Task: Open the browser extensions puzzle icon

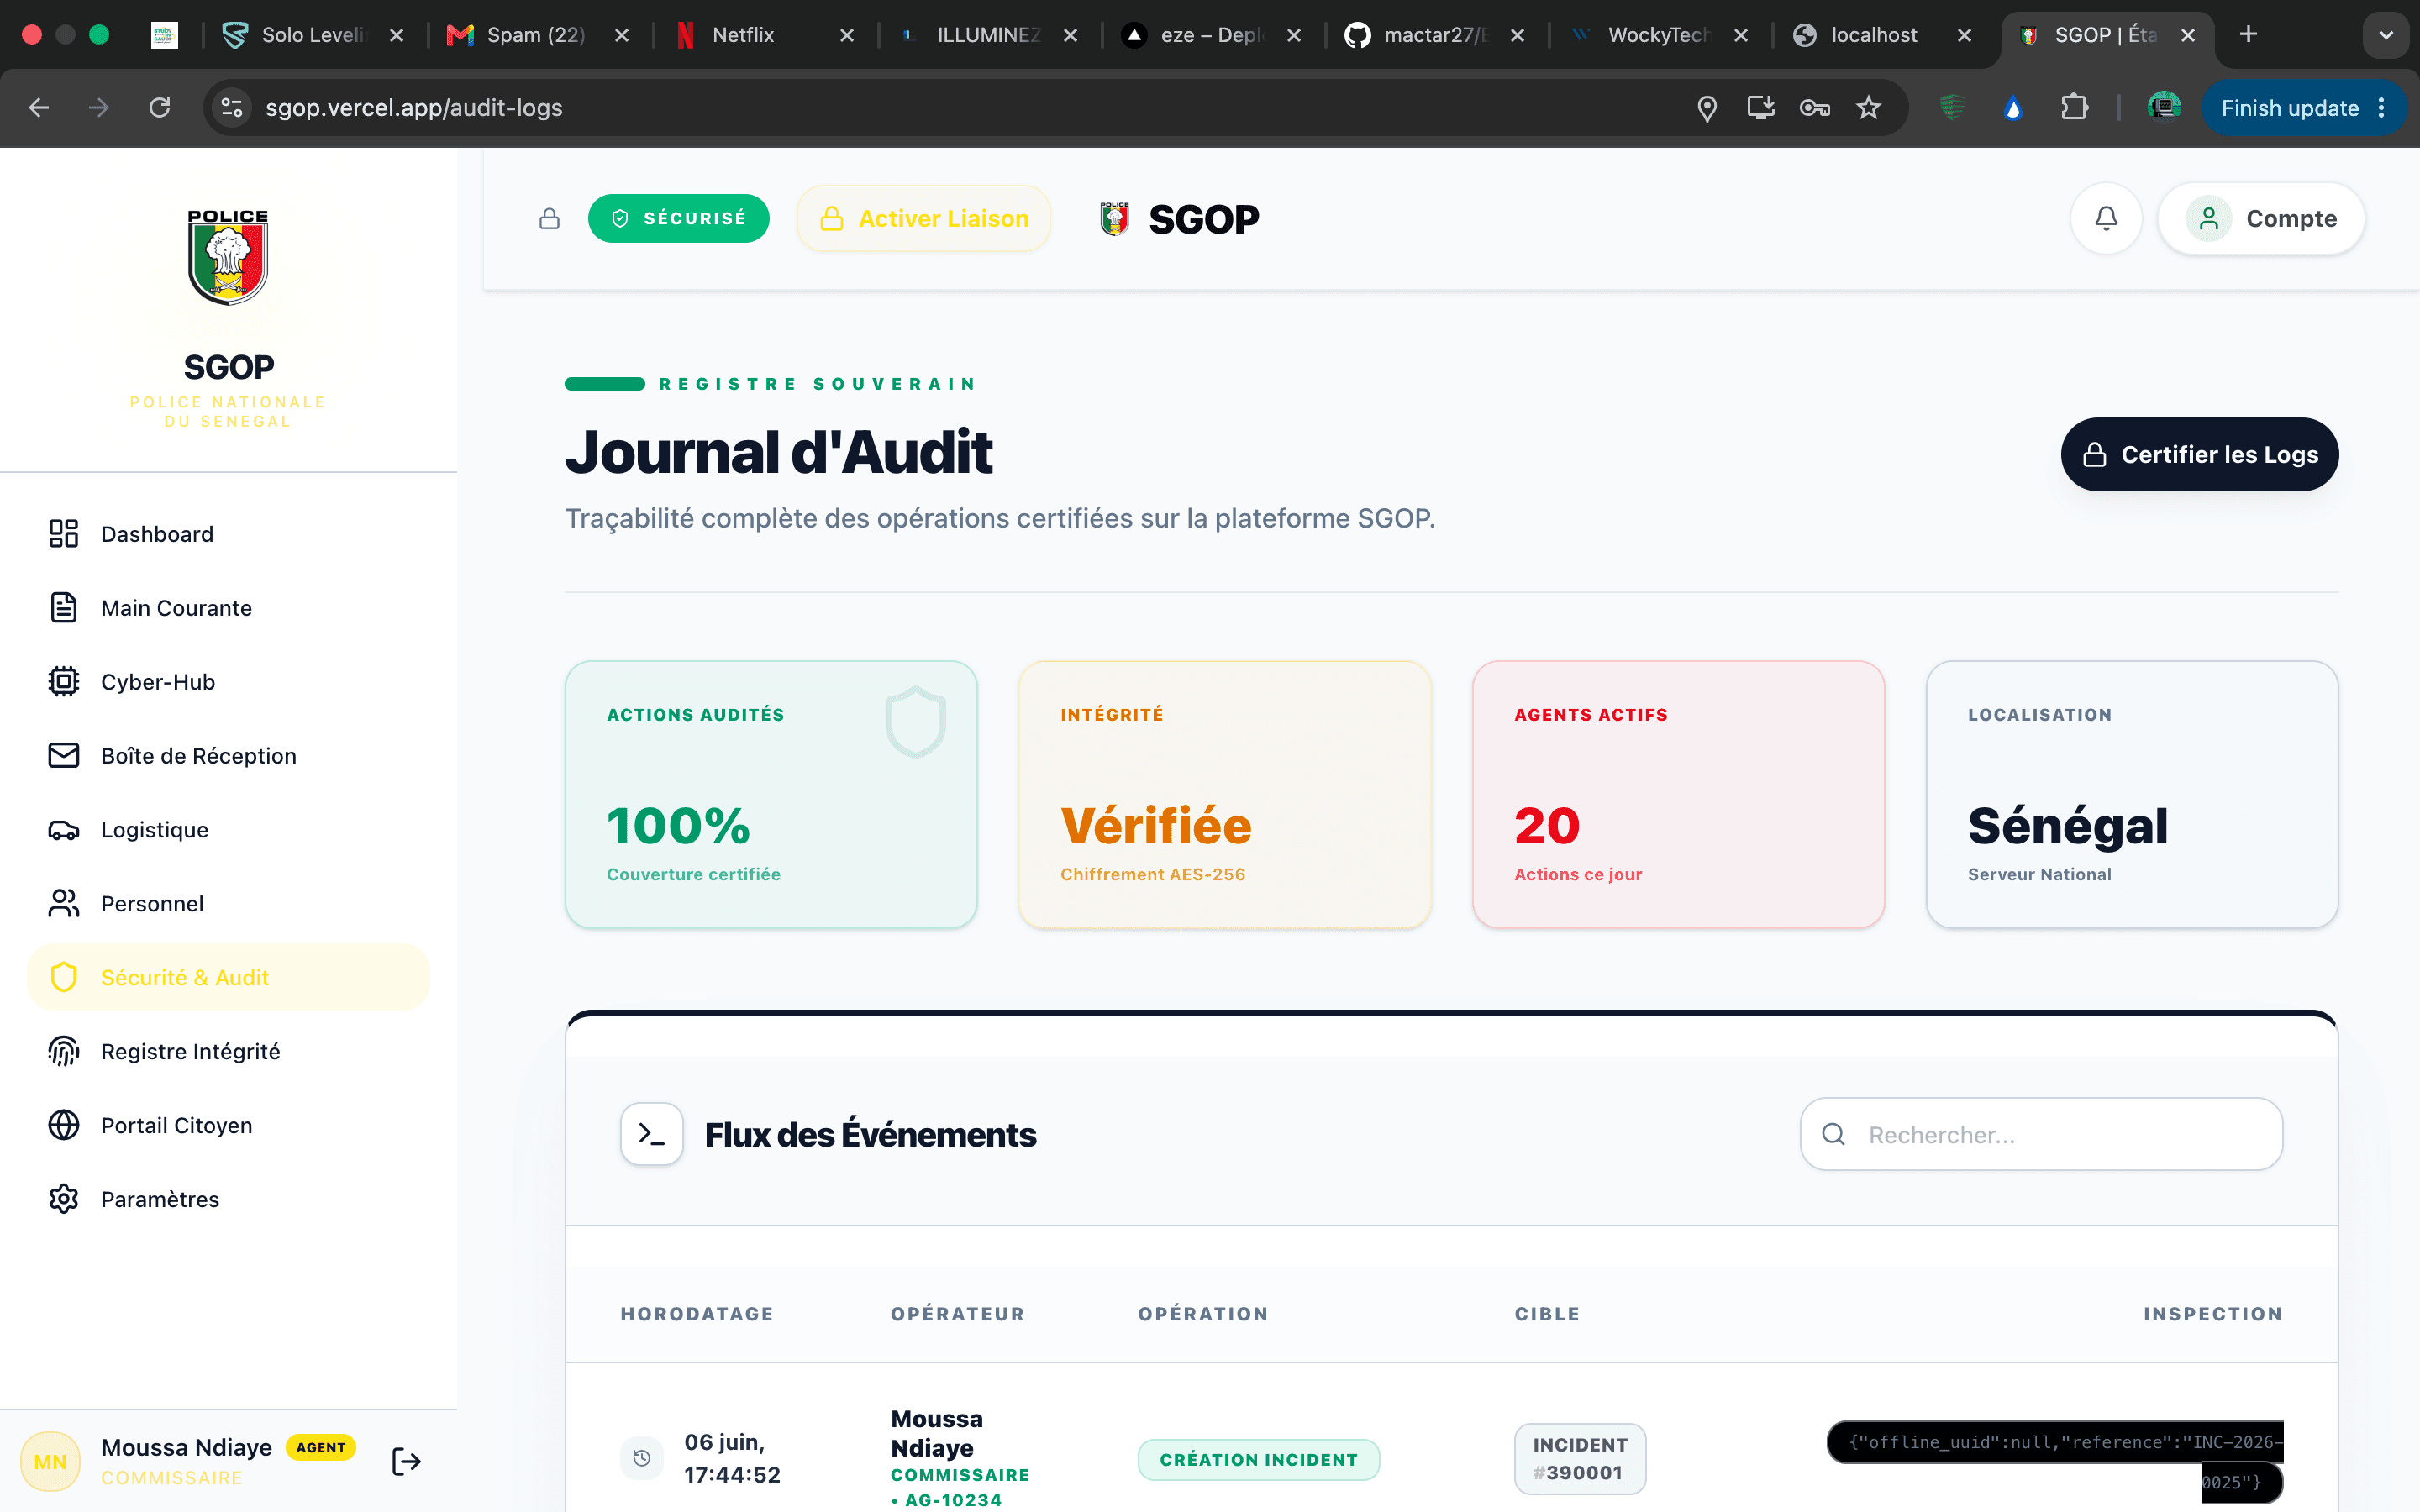Action: [2074, 107]
